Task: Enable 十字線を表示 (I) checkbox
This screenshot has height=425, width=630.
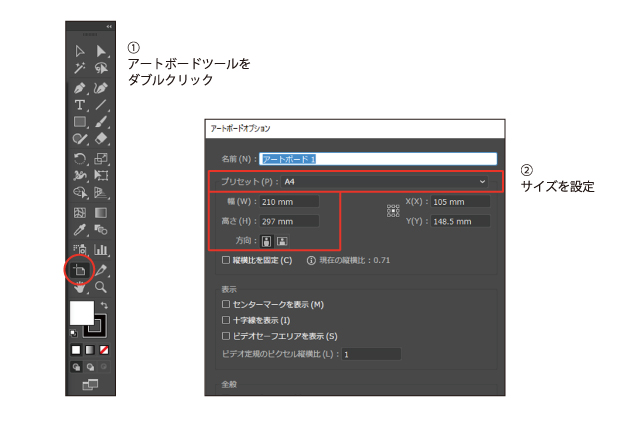Action: point(226,320)
